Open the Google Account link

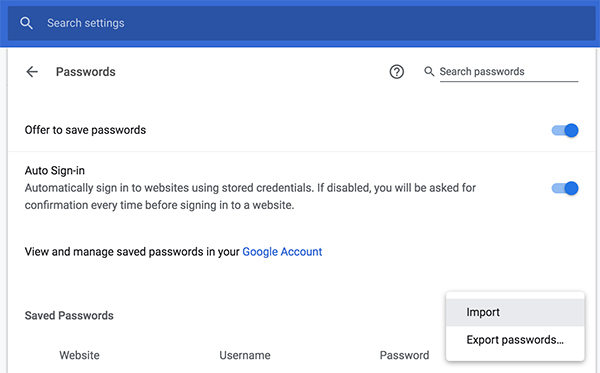282,252
